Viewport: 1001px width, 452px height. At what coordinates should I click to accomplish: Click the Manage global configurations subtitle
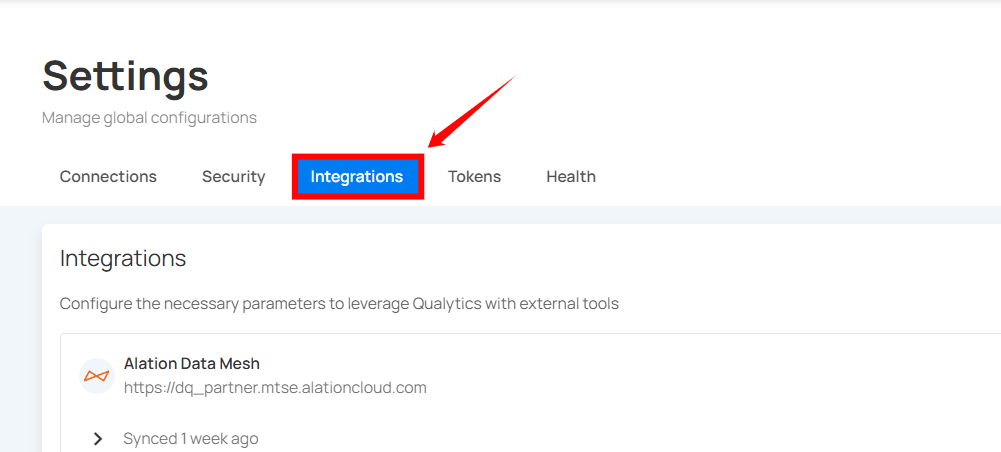pyautogui.click(x=149, y=118)
